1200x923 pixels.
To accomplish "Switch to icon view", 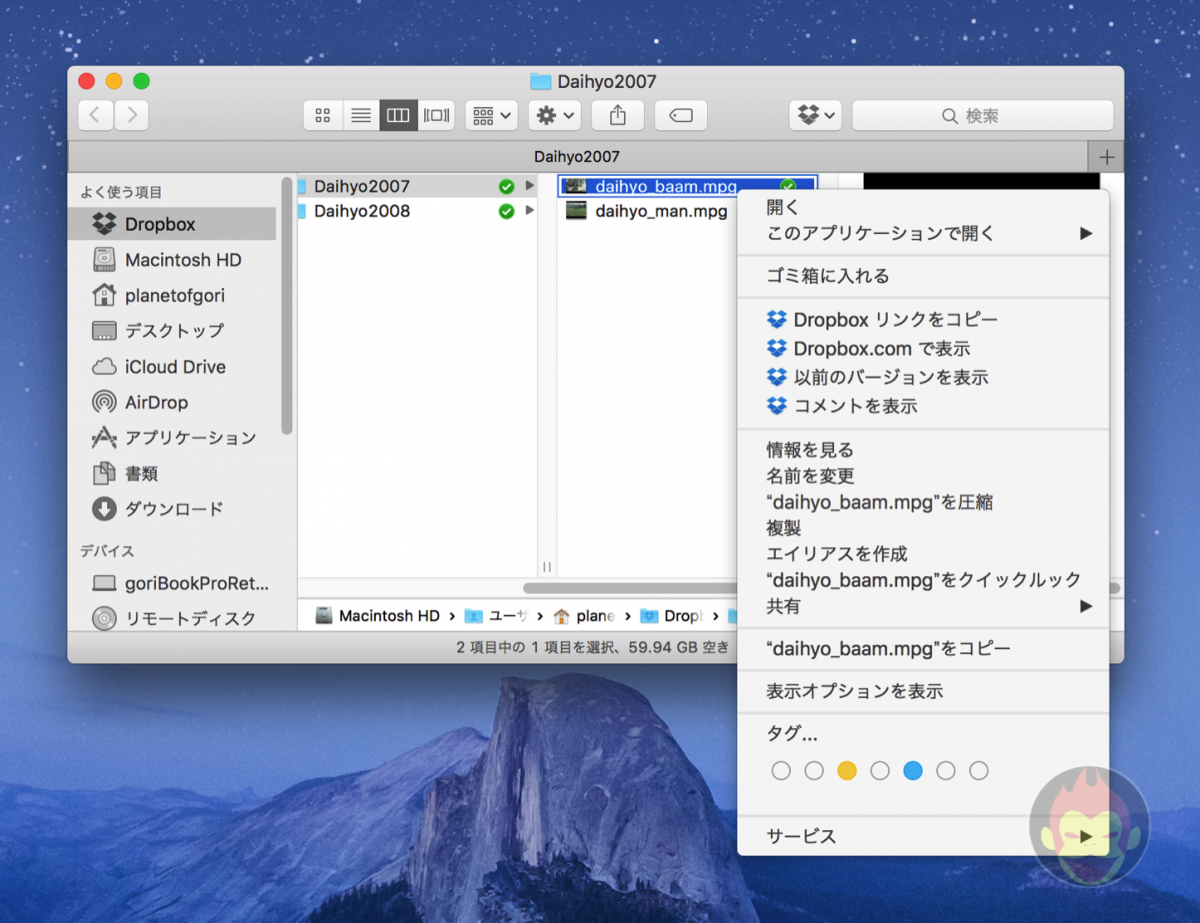I will pos(322,115).
